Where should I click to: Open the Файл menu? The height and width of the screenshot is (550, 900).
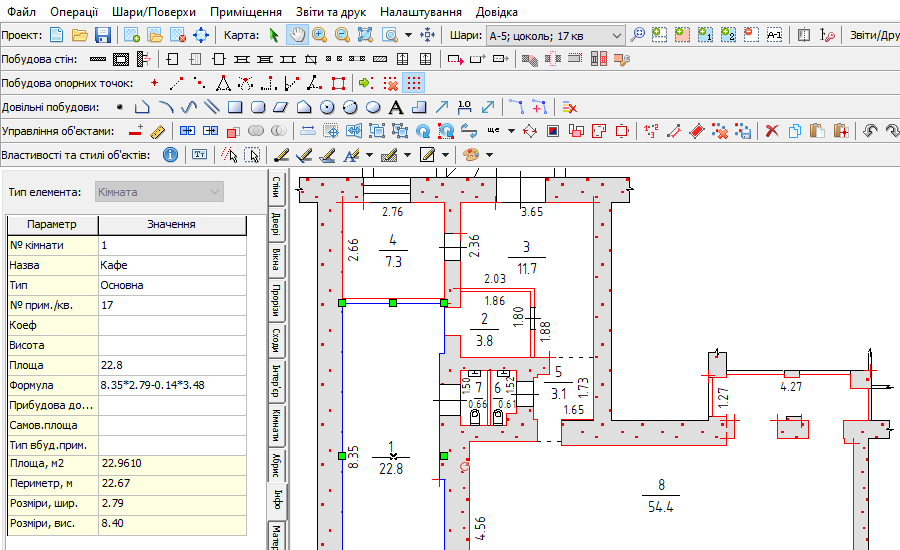[x=21, y=11]
